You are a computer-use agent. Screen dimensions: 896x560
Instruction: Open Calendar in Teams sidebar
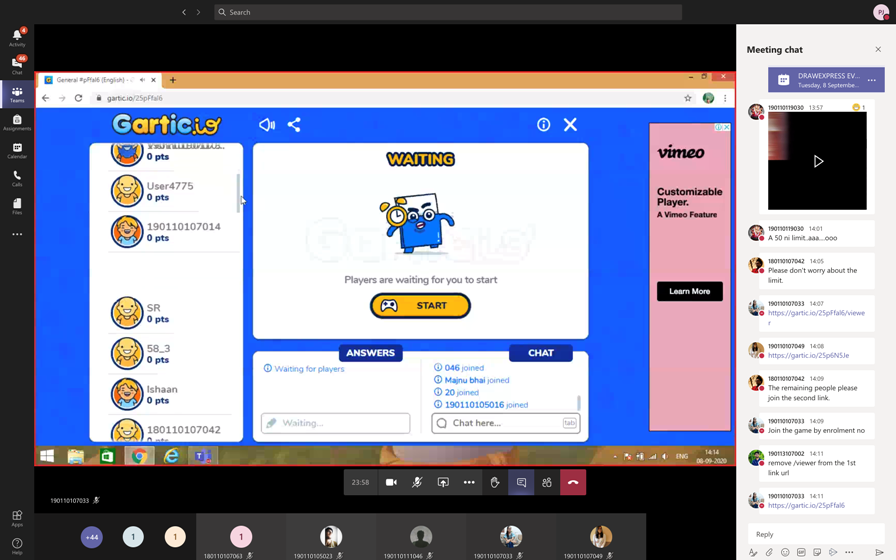click(17, 150)
